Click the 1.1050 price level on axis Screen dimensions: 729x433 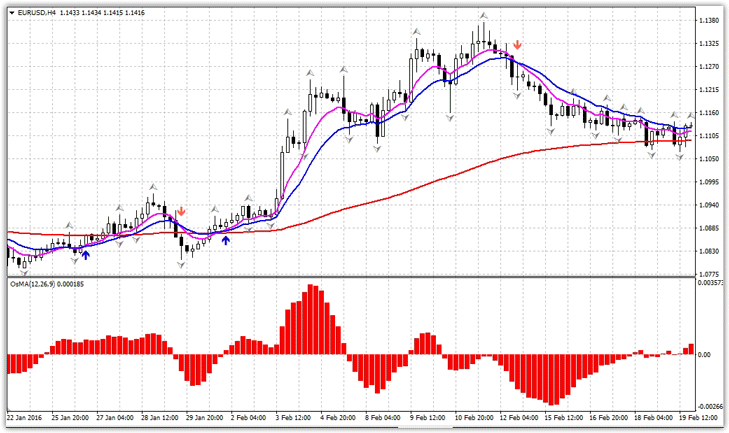[x=710, y=159]
